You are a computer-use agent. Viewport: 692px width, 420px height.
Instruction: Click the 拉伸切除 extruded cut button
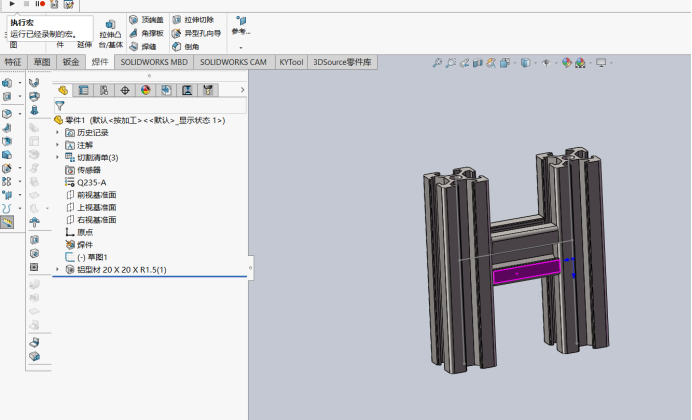pyautogui.click(x=194, y=20)
